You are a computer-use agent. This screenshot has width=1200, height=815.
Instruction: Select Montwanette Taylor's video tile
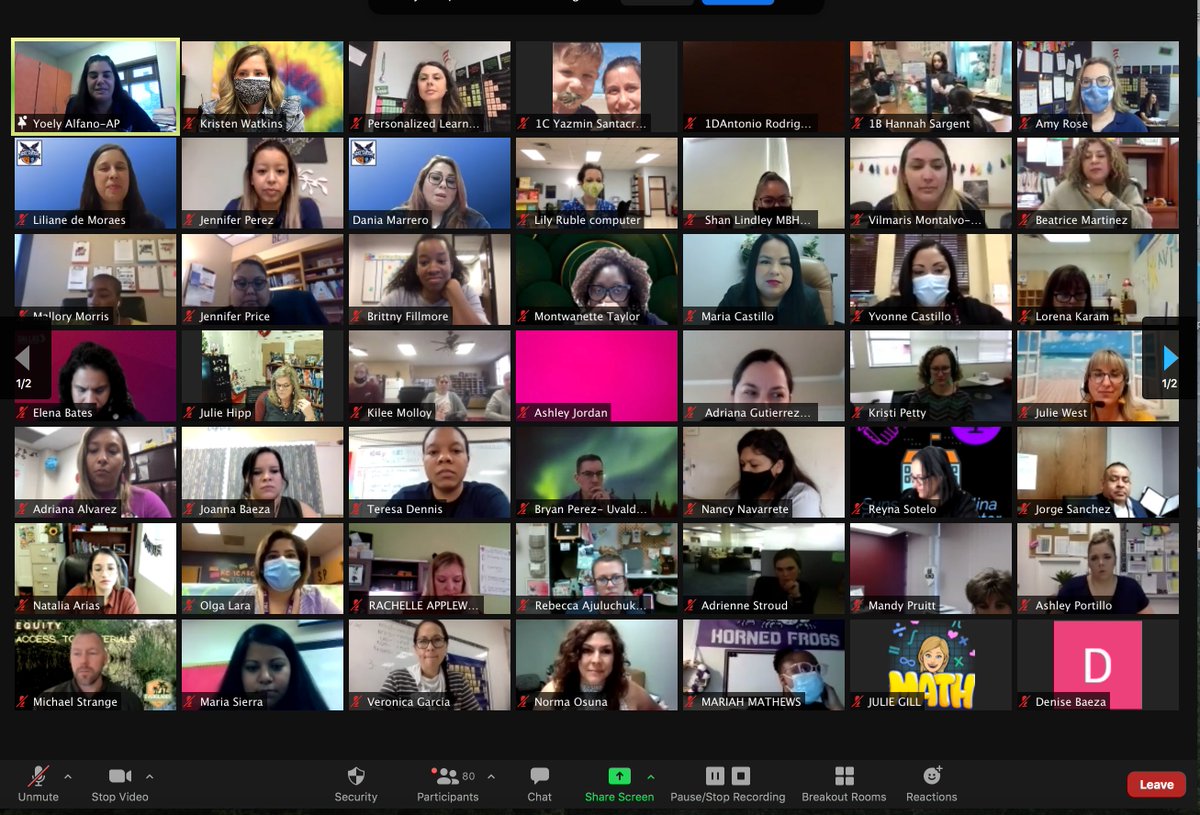click(596, 279)
